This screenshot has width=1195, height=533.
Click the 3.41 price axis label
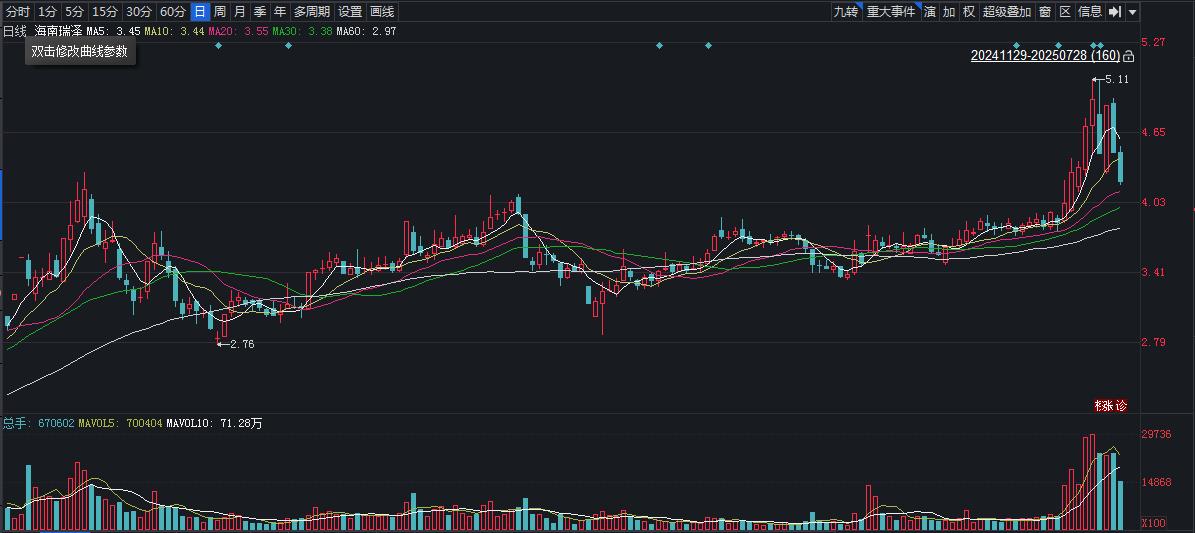pos(1153,272)
